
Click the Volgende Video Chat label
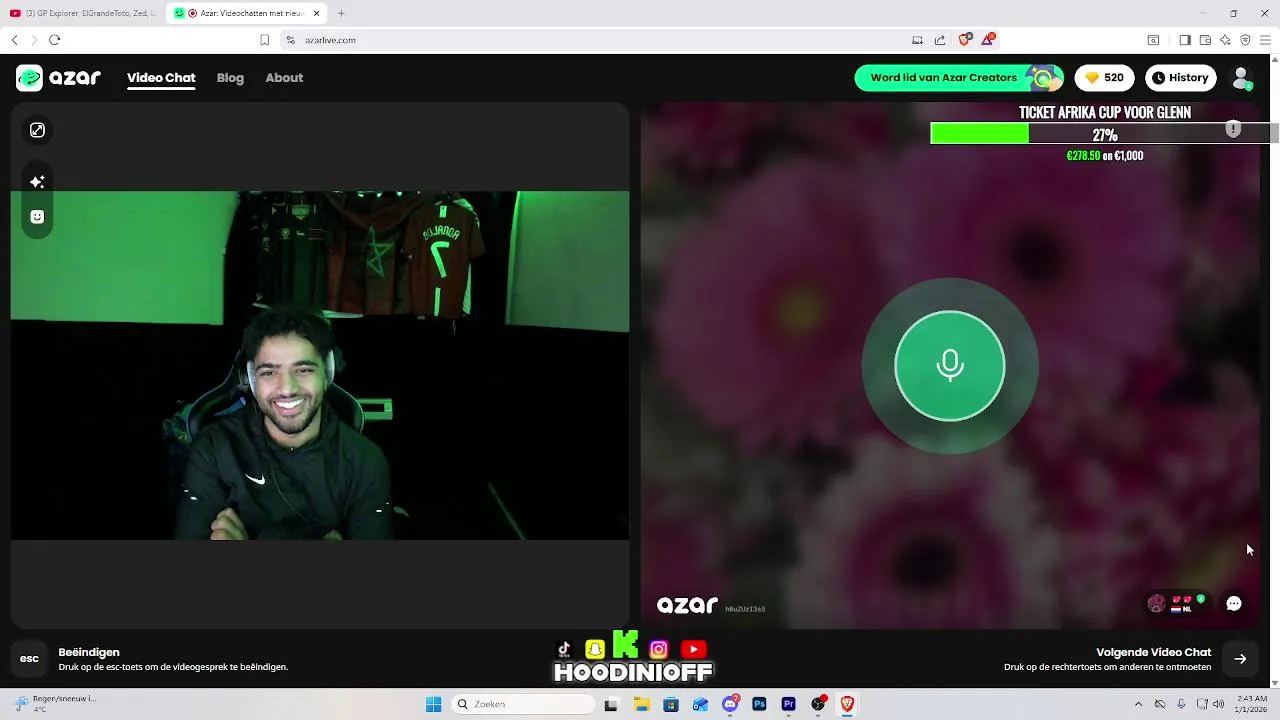pyautogui.click(x=1153, y=652)
